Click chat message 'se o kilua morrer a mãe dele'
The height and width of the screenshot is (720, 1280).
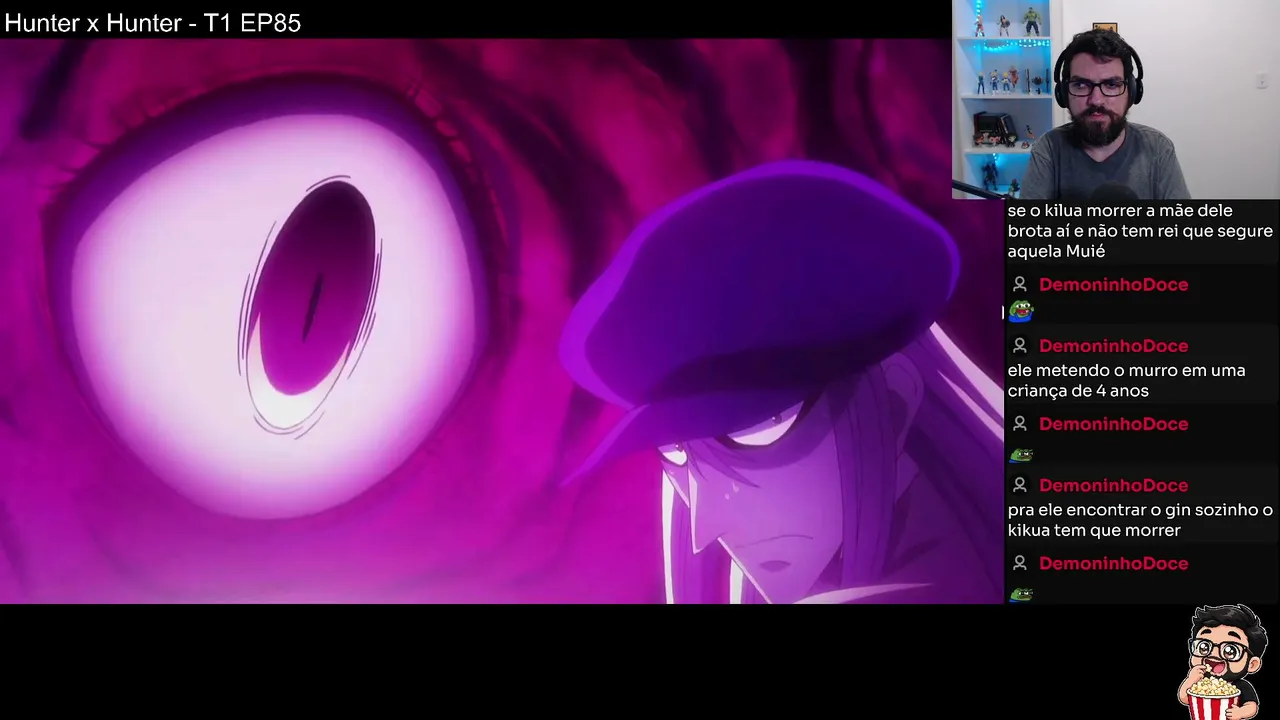pyautogui.click(x=1140, y=231)
